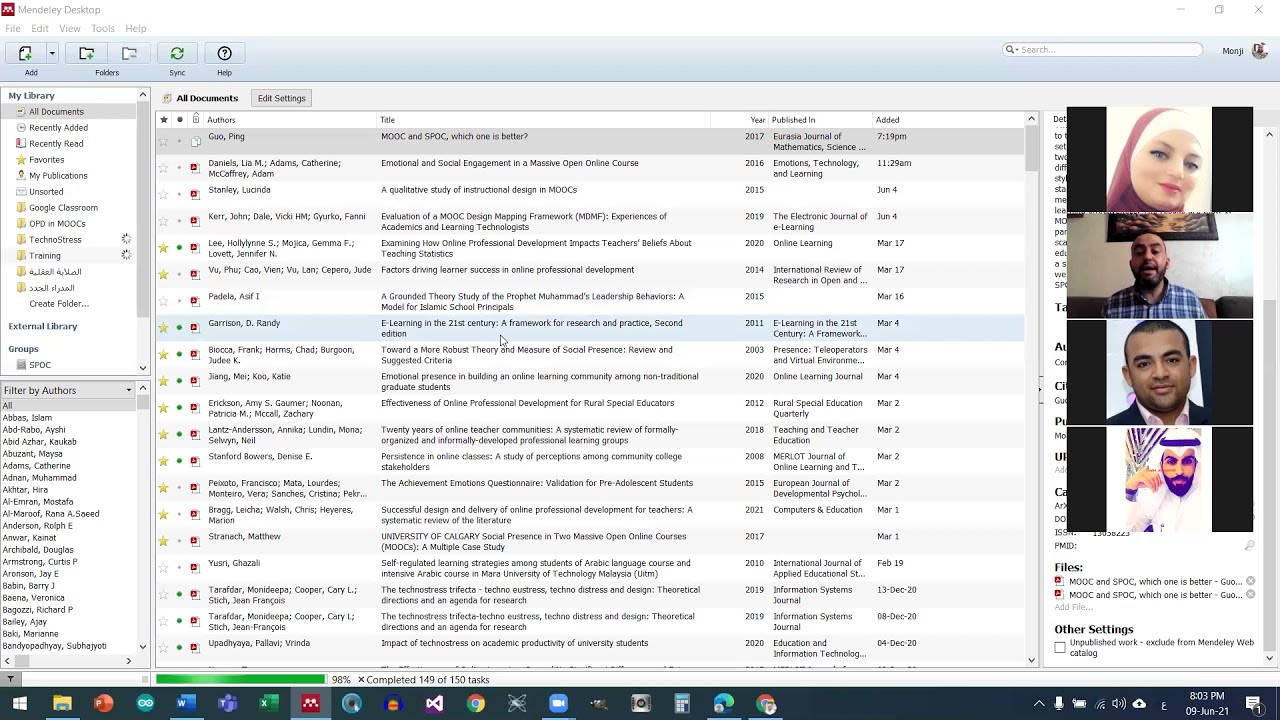Open the Tools menu
The width and height of the screenshot is (1280, 720).
coord(103,28)
